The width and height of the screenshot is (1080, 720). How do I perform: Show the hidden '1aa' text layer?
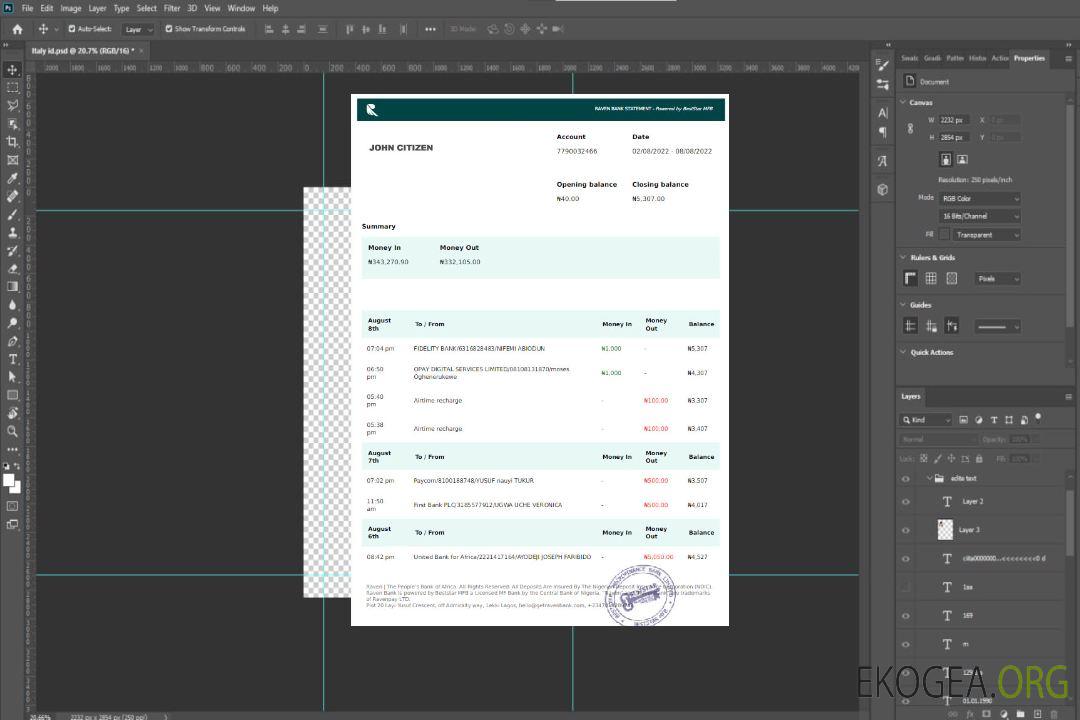(906, 588)
